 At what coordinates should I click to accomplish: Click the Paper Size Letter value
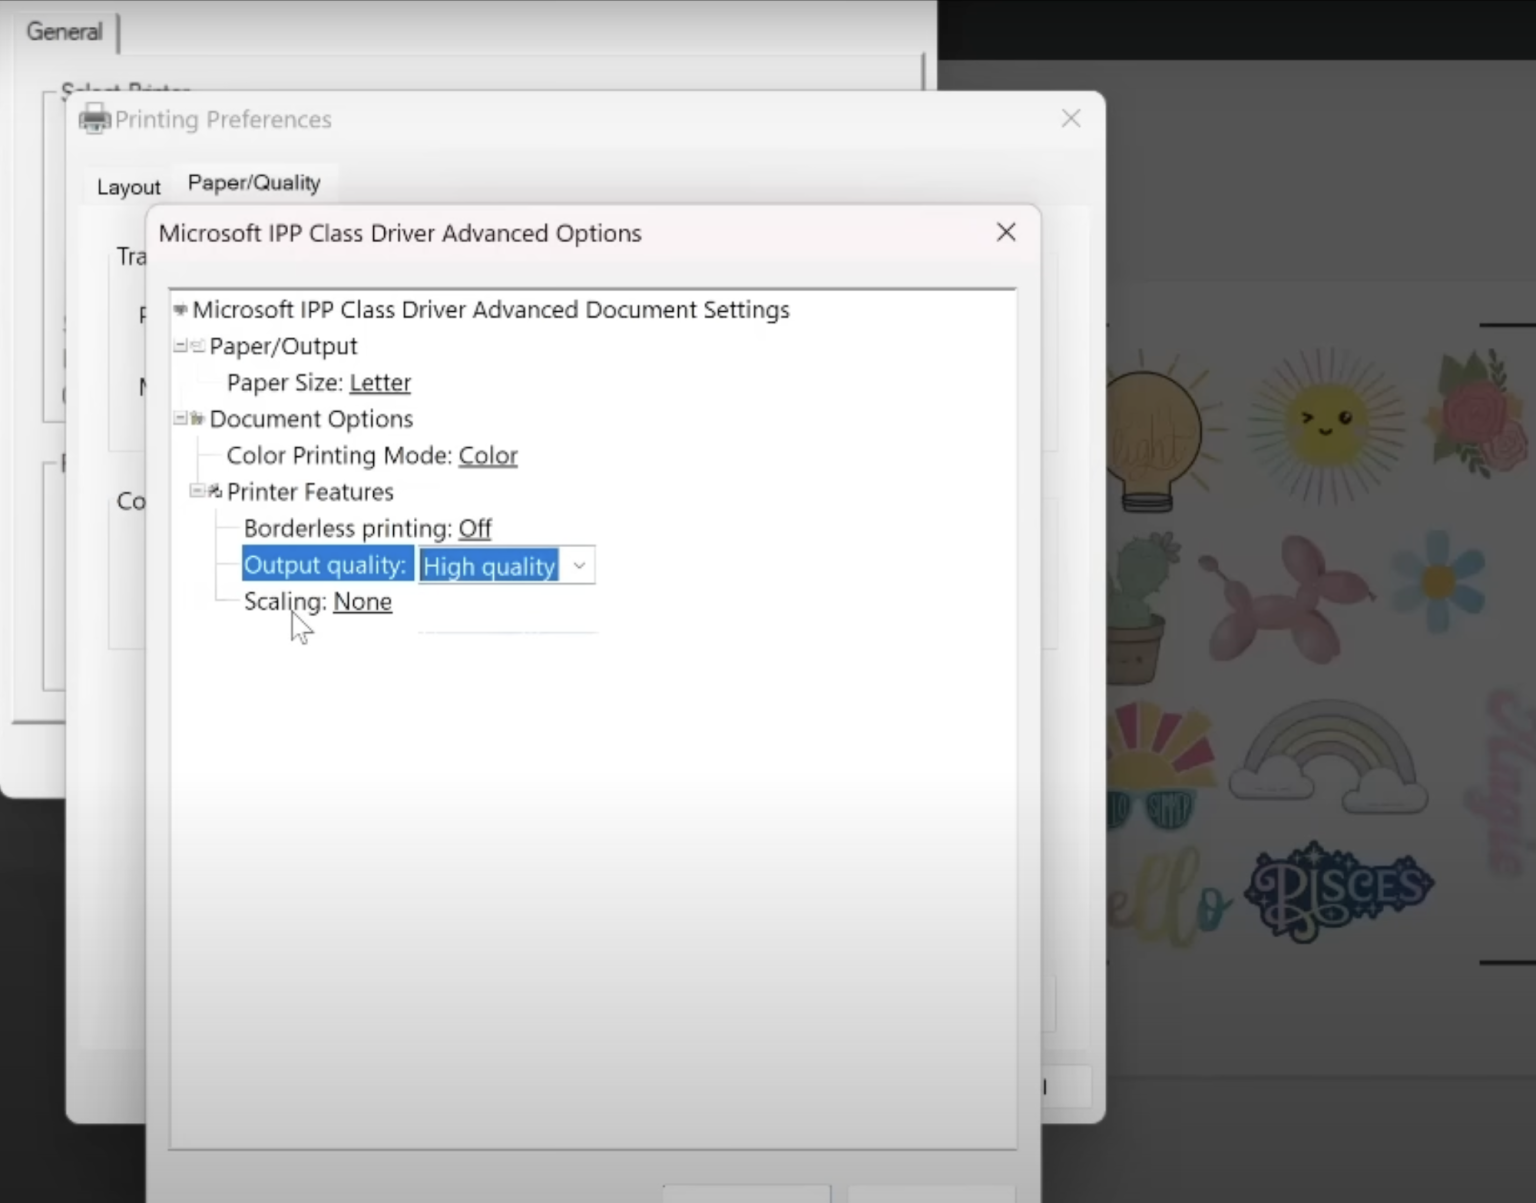click(380, 383)
